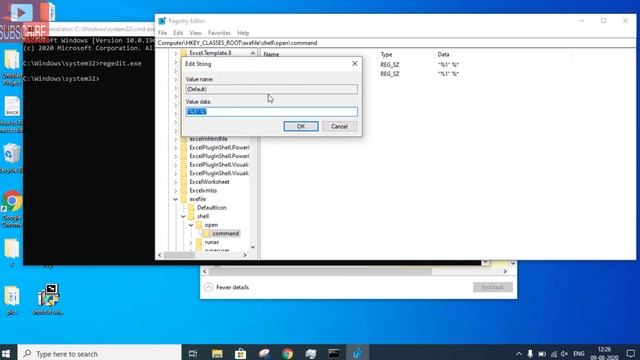Select the ExcelWorksheet key
This screenshot has height=360, width=640.
click(x=209, y=182)
